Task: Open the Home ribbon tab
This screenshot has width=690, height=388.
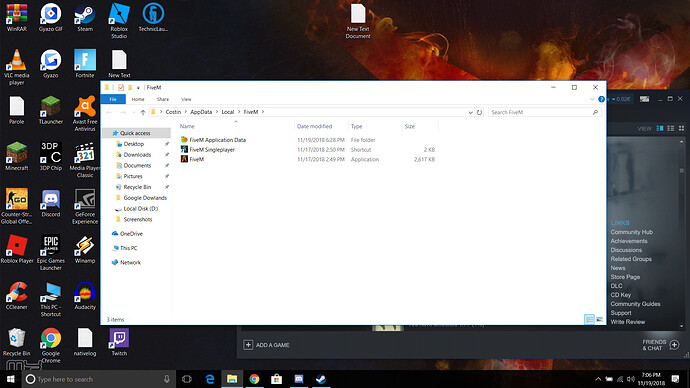Action: click(138, 99)
